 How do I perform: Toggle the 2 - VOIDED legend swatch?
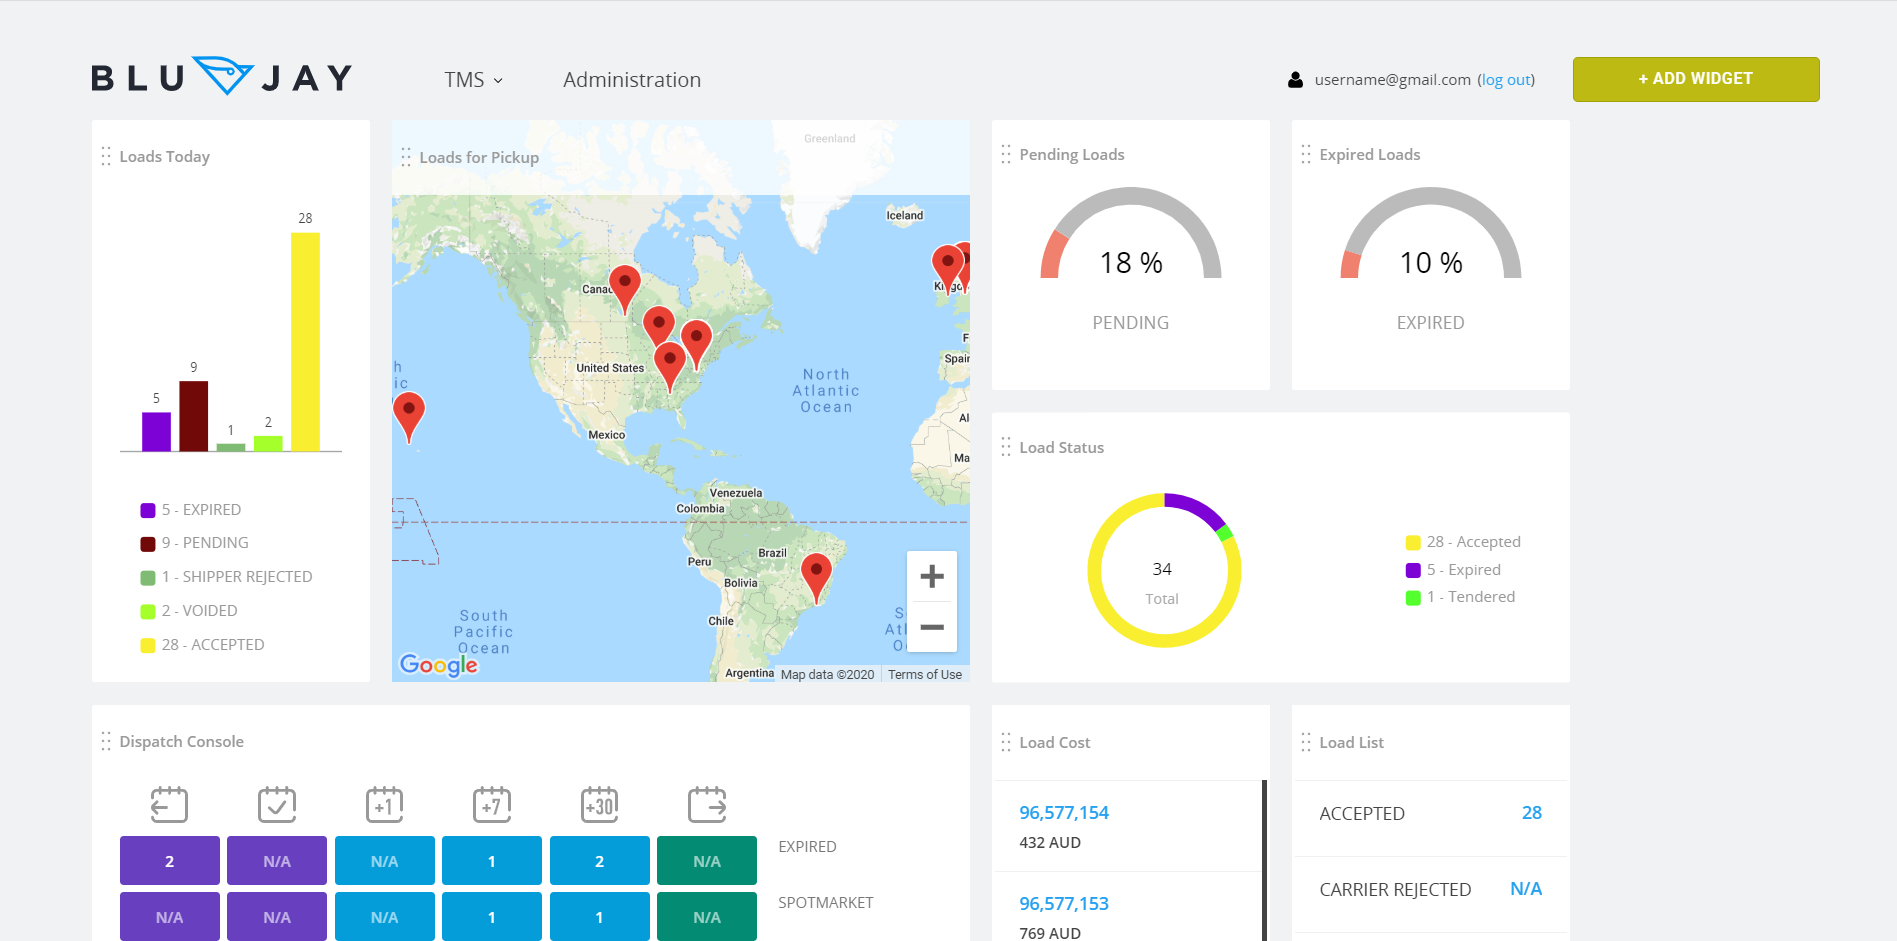[148, 612]
